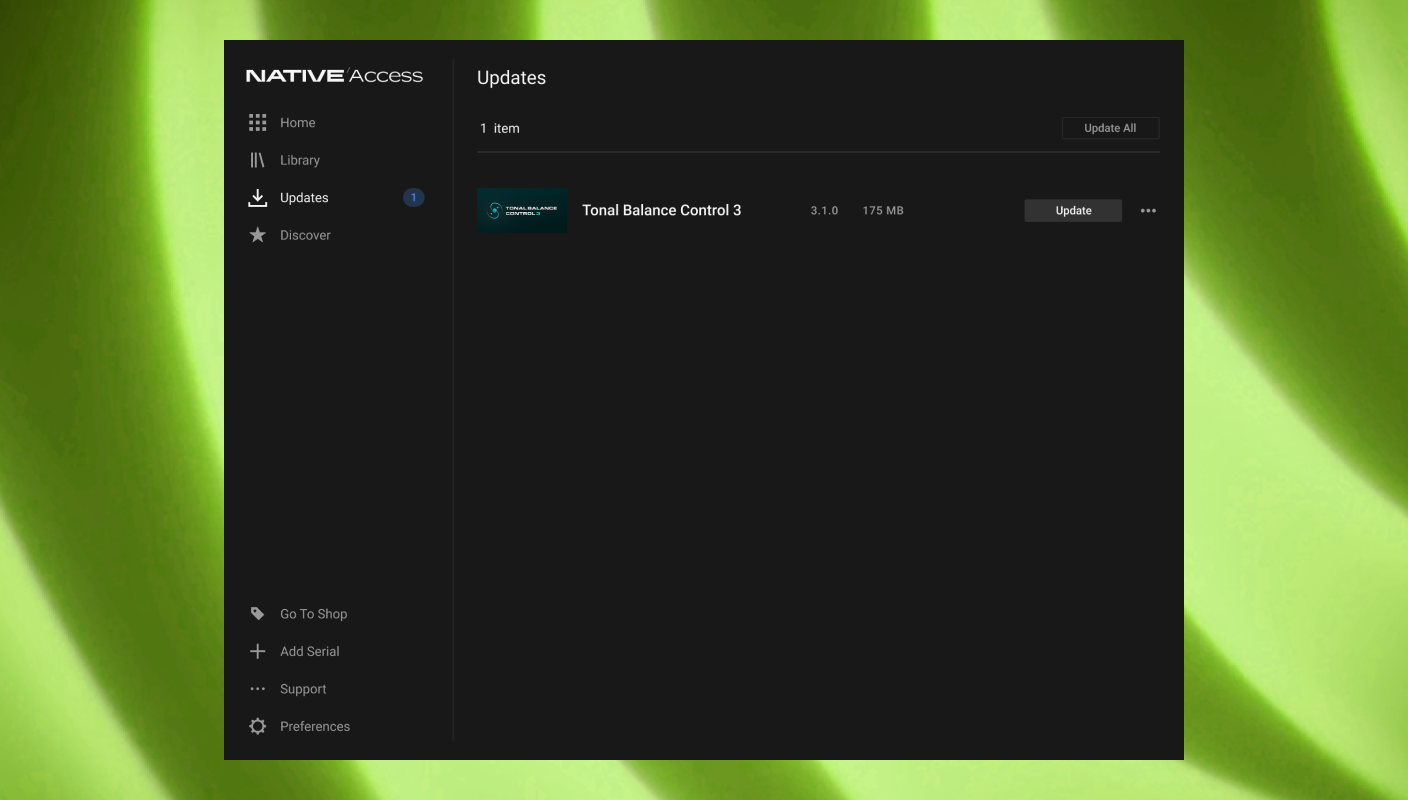
Task: Click the Tonal Balance Control 3 title
Action: point(662,210)
